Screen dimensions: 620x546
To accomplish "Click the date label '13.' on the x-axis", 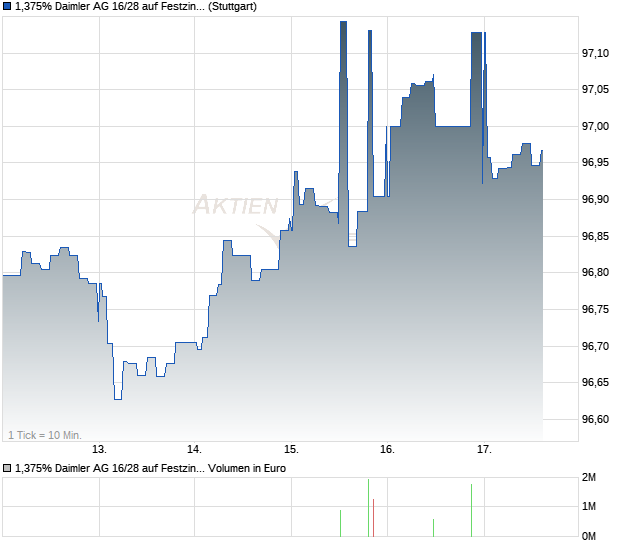I will click(x=99, y=450).
